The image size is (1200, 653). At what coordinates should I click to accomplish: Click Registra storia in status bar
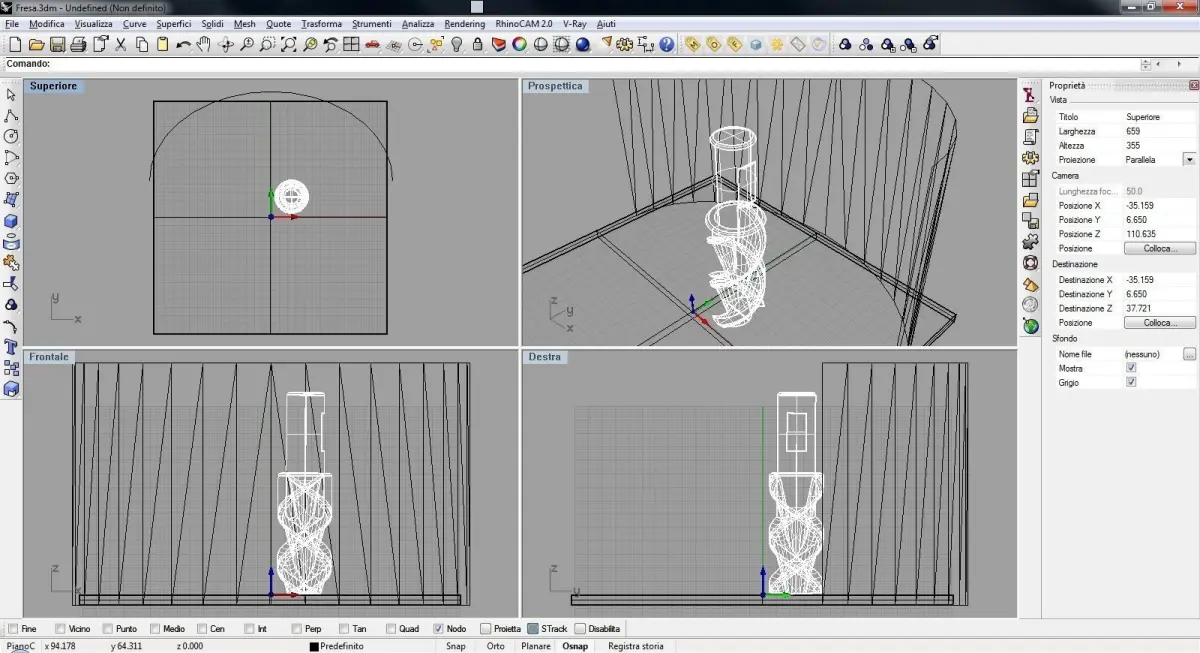(x=636, y=646)
